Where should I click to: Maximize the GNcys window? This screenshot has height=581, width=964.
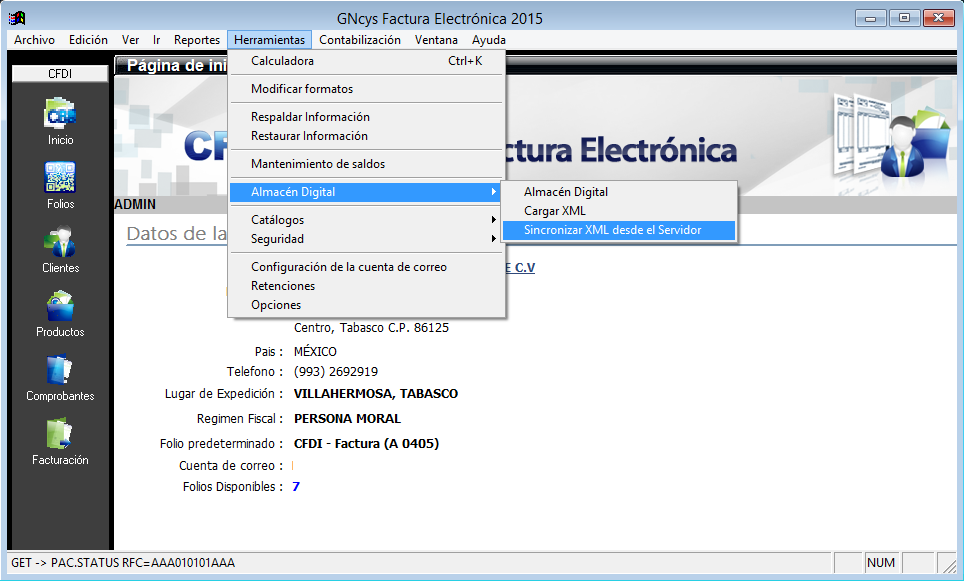pyautogui.click(x=904, y=18)
